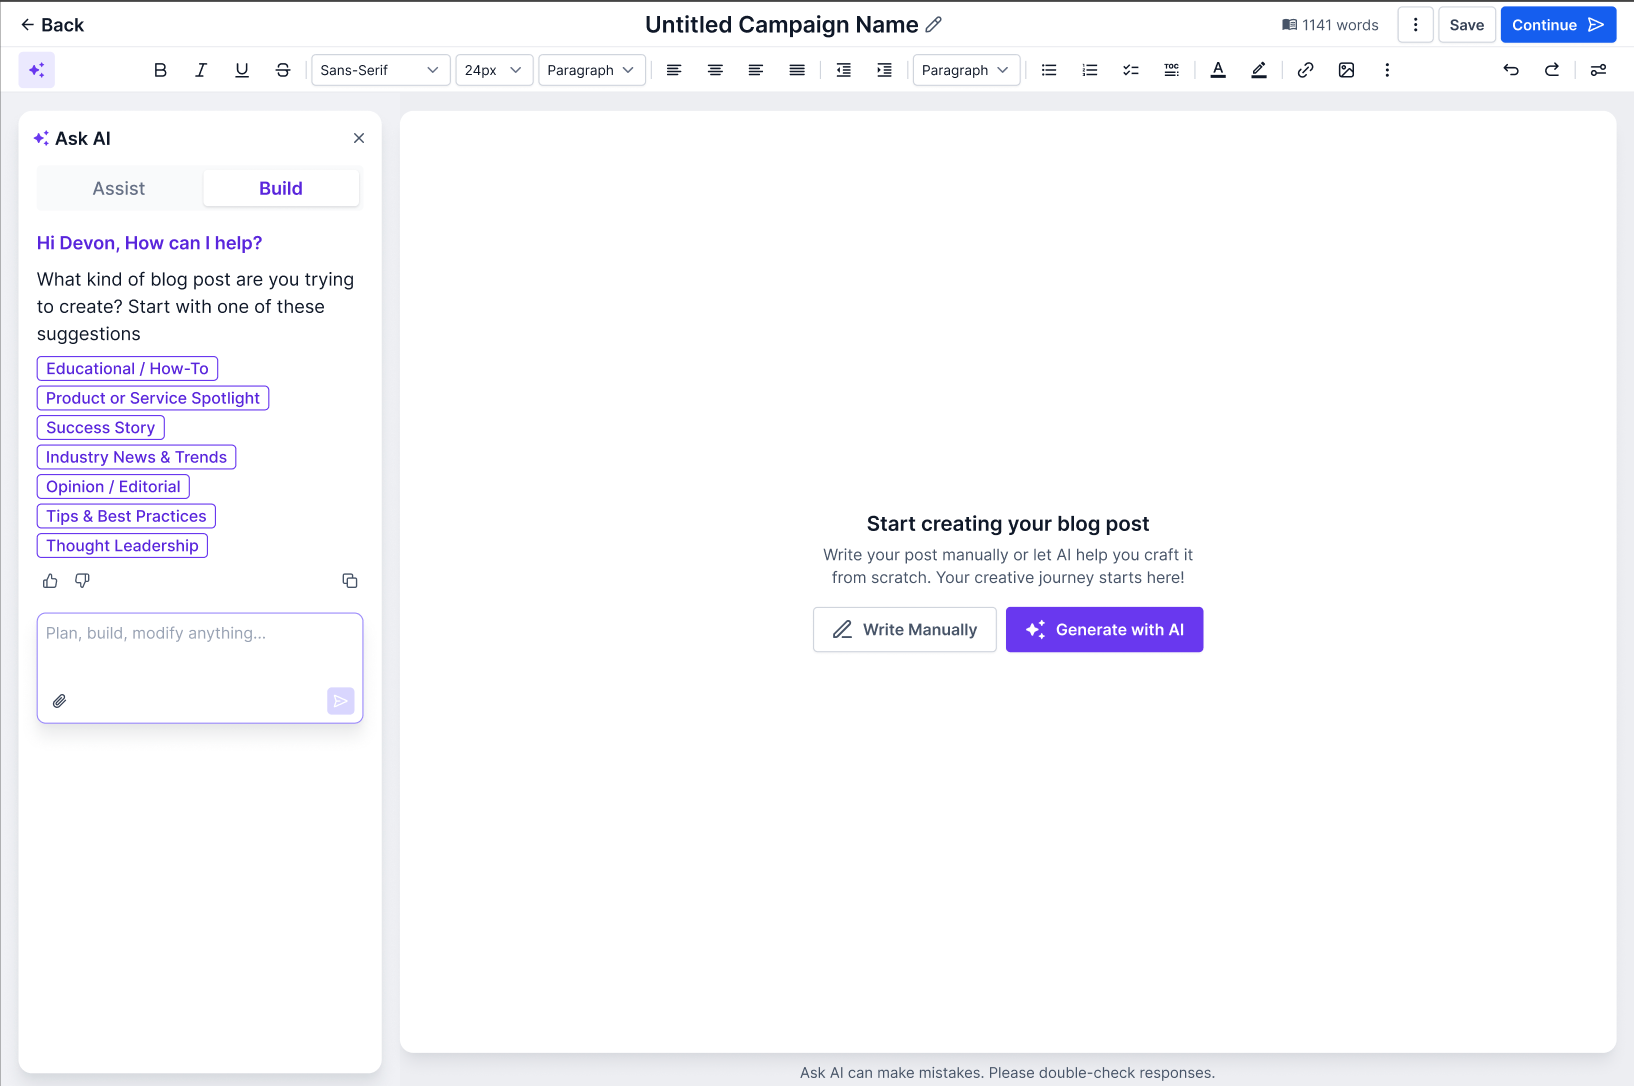The height and width of the screenshot is (1086, 1634).
Task: Open text color picker
Action: tap(1218, 70)
